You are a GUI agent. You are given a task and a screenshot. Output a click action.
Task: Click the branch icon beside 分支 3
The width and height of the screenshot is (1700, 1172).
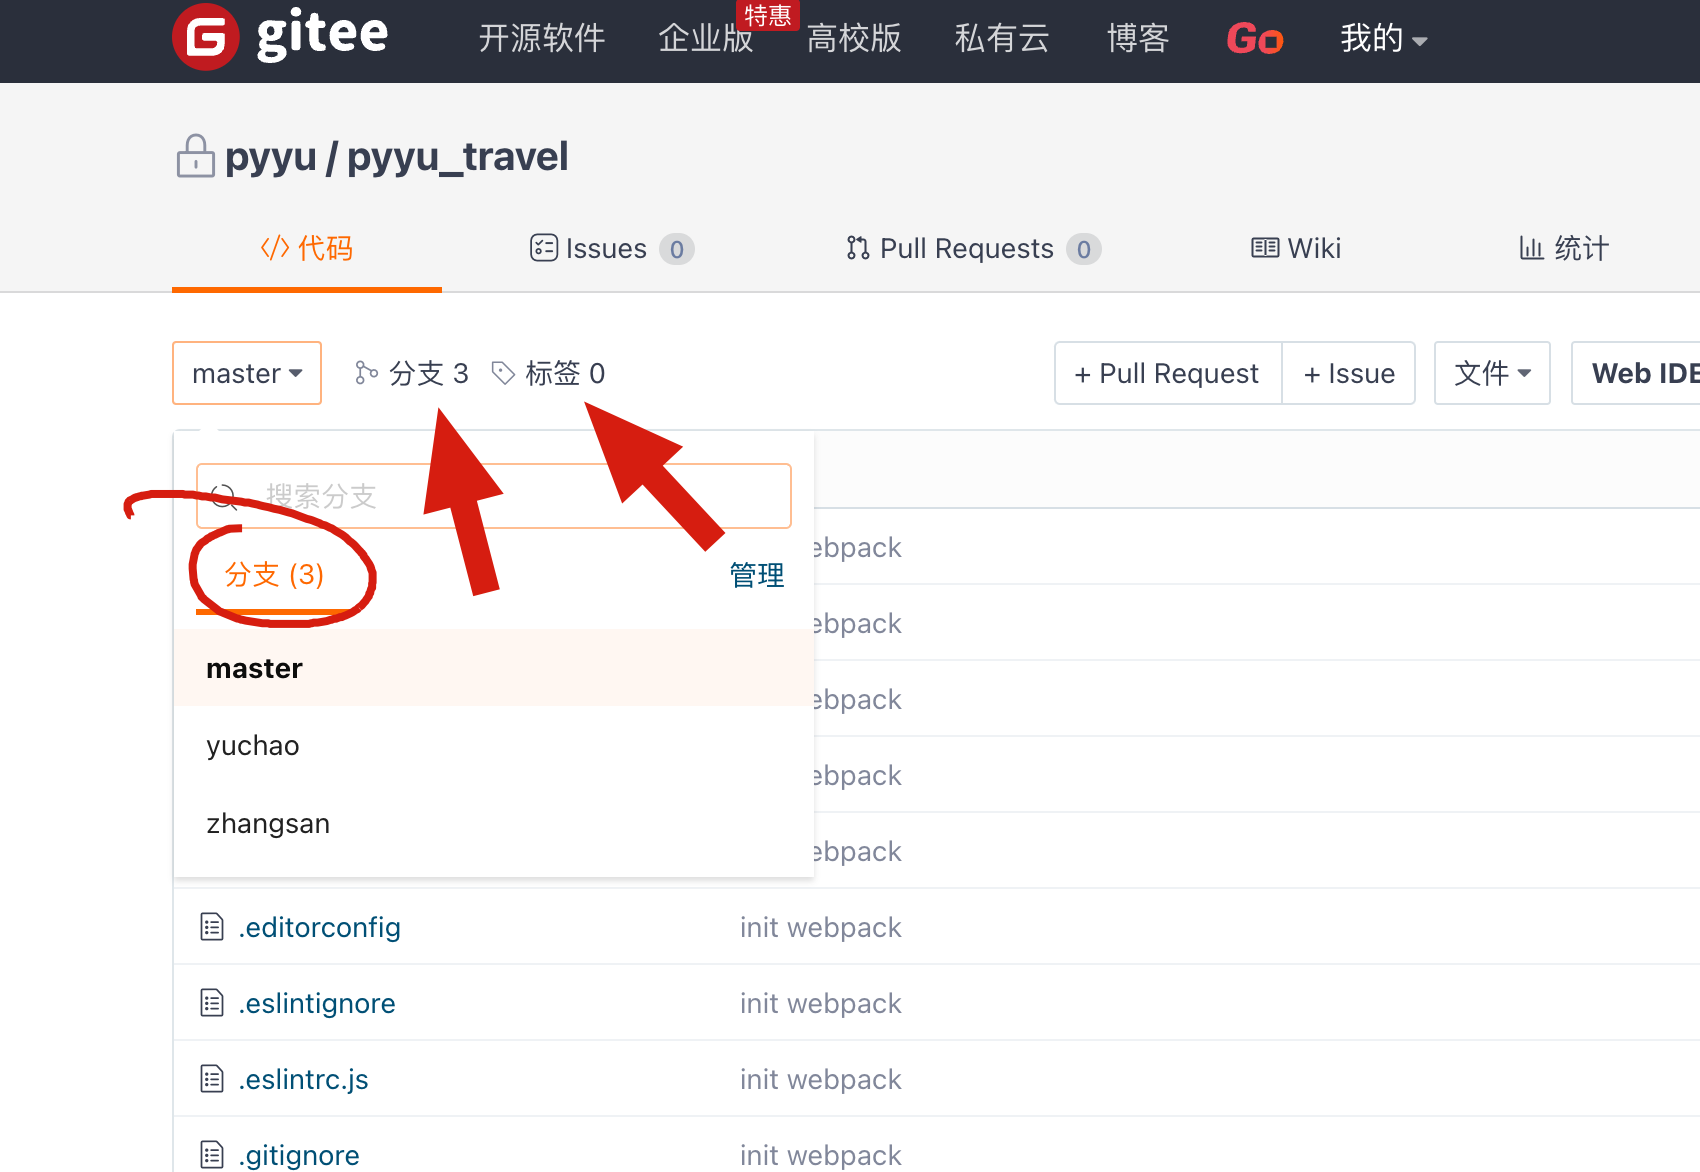pos(366,373)
